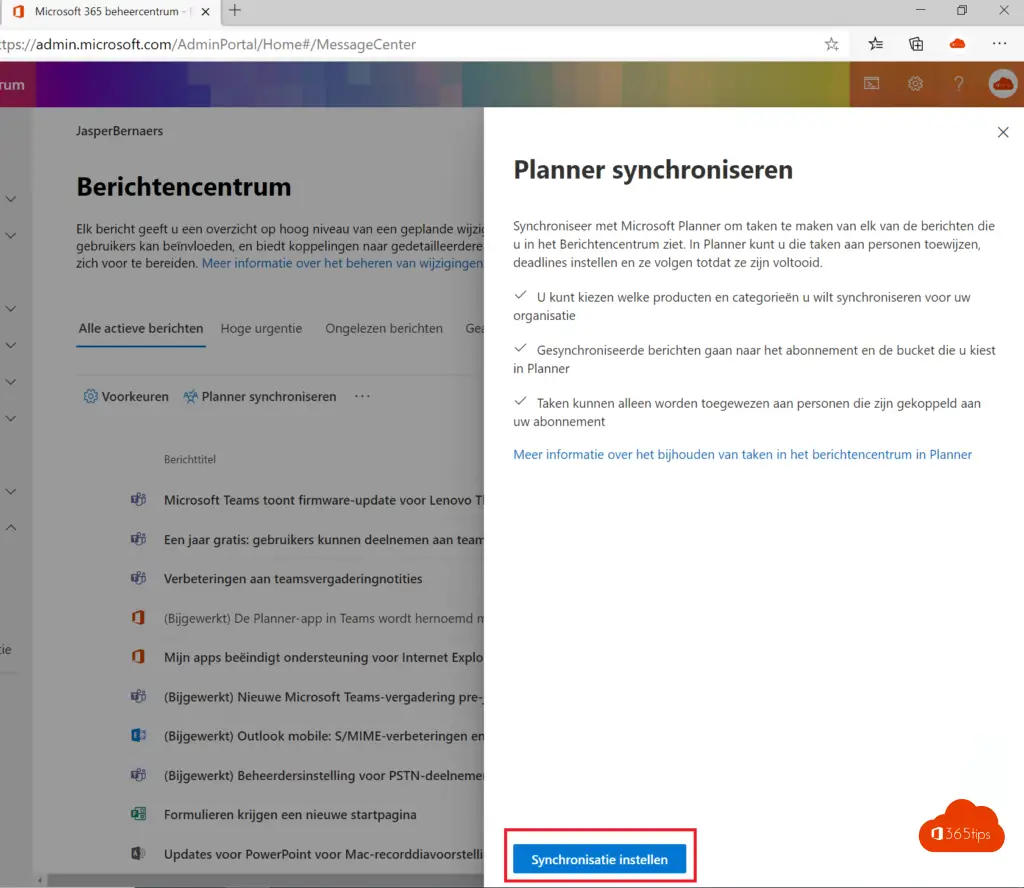Image resolution: width=1024 pixels, height=888 pixels.
Task: Open the Cloud Shell icon in header
Action: point(872,84)
